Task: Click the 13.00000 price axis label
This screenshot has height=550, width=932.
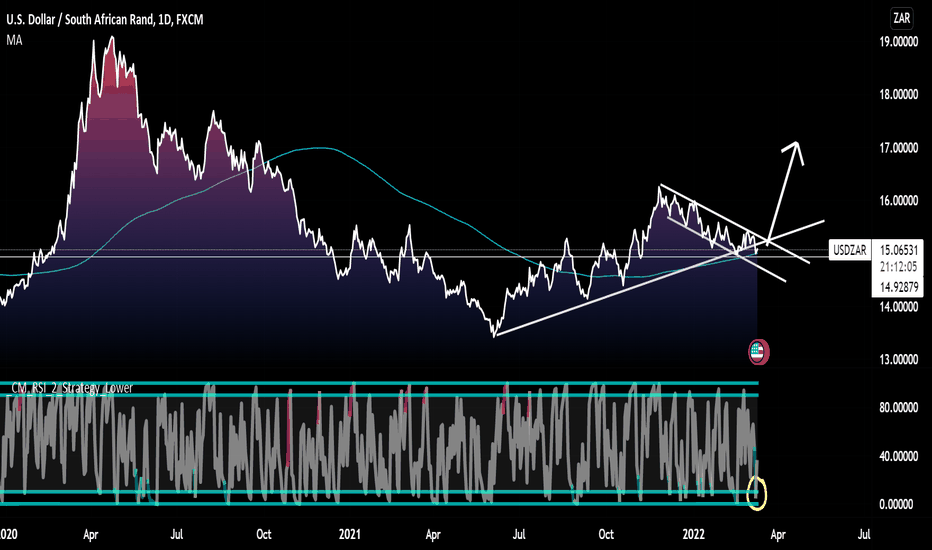Action: [x=899, y=360]
